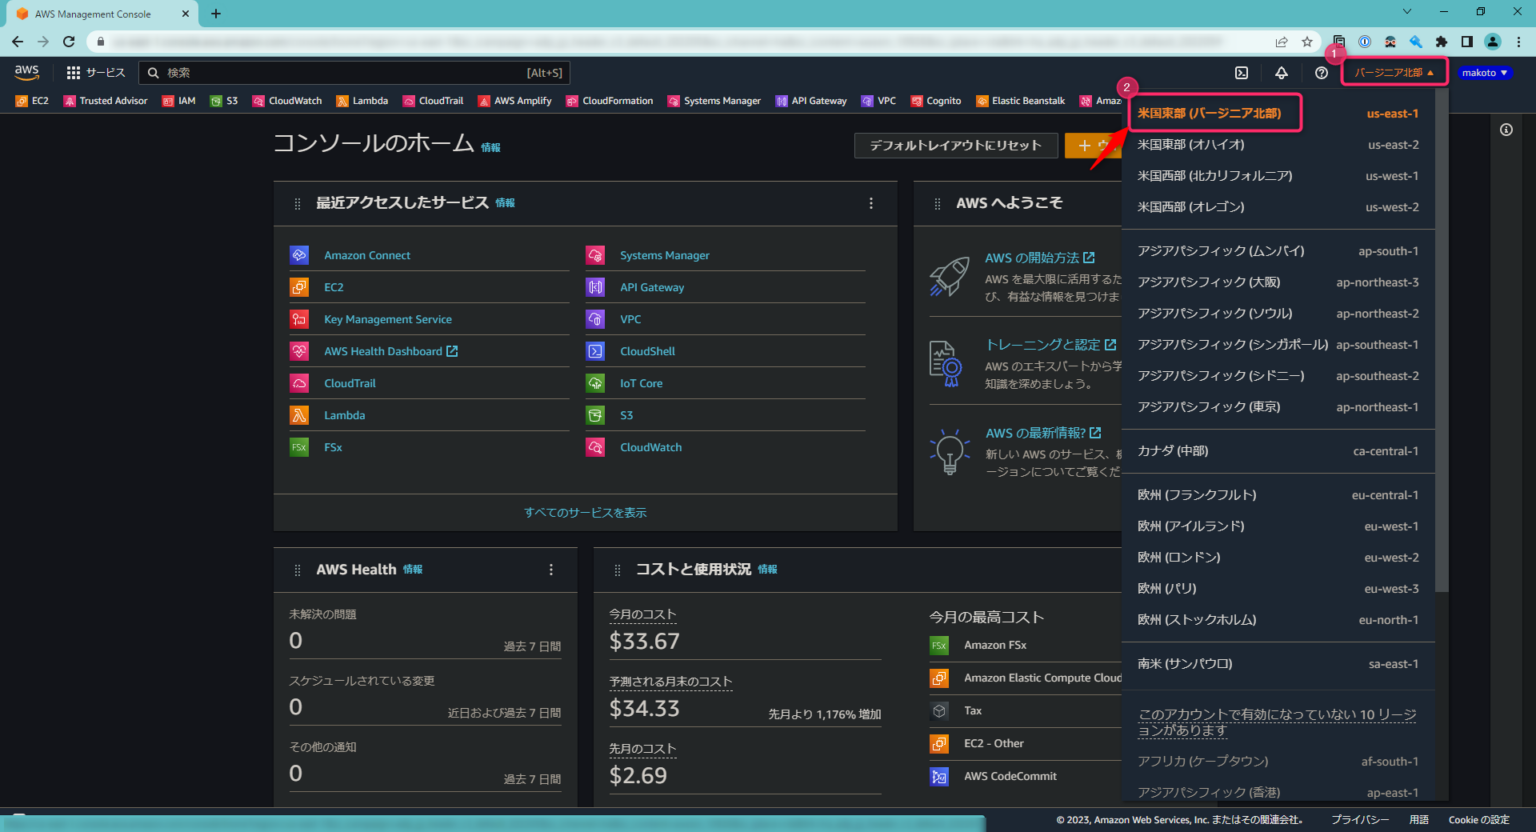Viewport: 1536px width, 832px height.
Task: Open CloudWatch from the favorites bar
Action: pyautogui.click(x=287, y=100)
